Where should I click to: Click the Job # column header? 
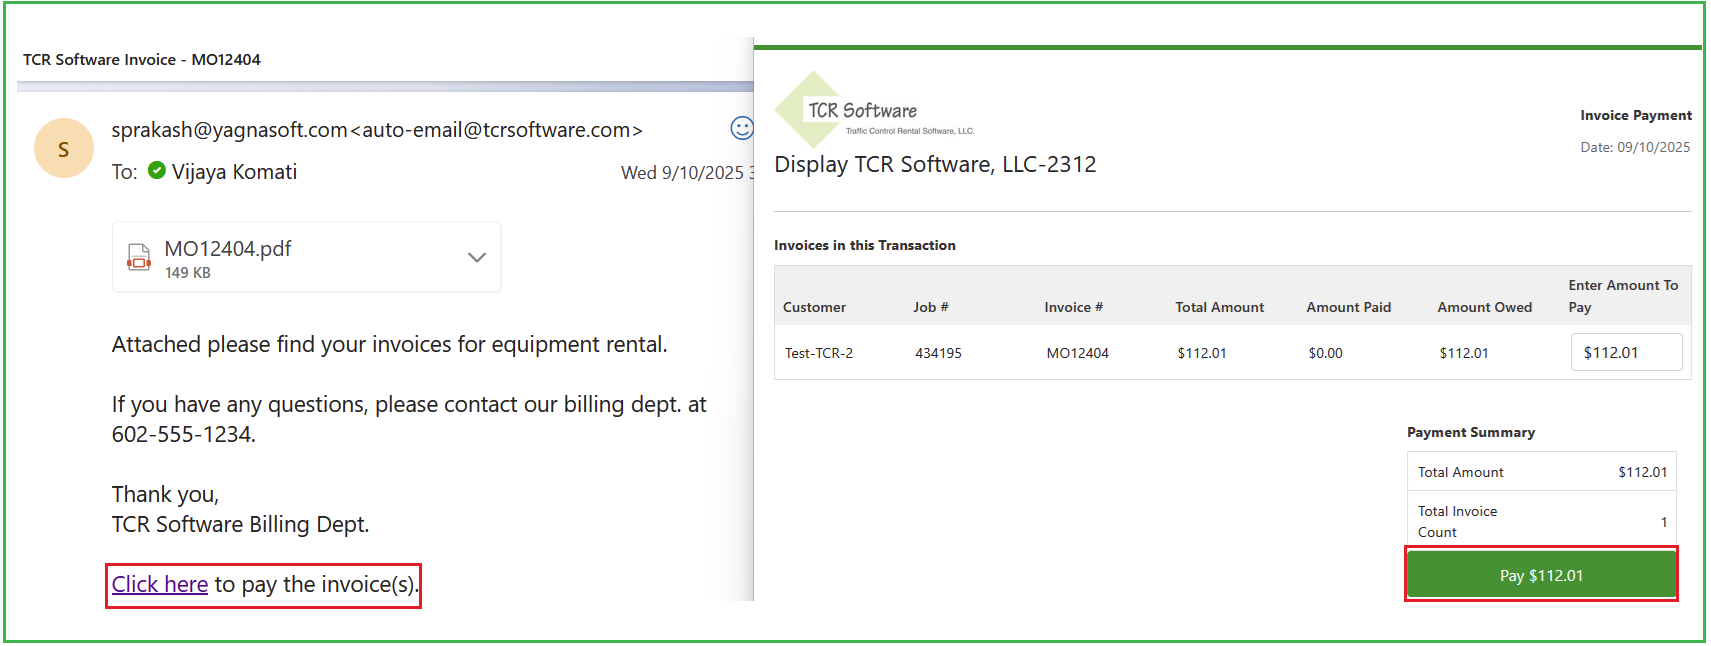coord(930,307)
